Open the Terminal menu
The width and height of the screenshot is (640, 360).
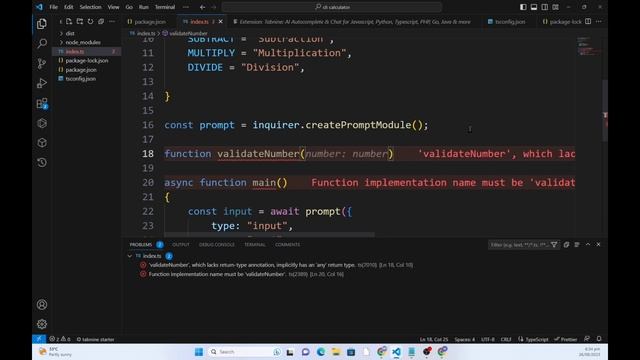click(x=165, y=7)
